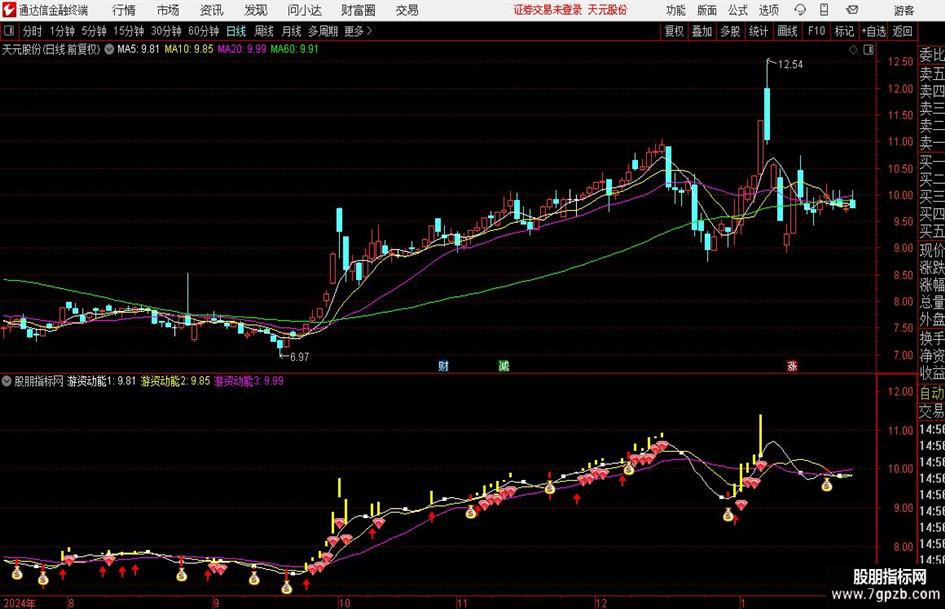The image size is (945, 609).
Task: Toggle the right info panel icon
Action: [868, 50]
